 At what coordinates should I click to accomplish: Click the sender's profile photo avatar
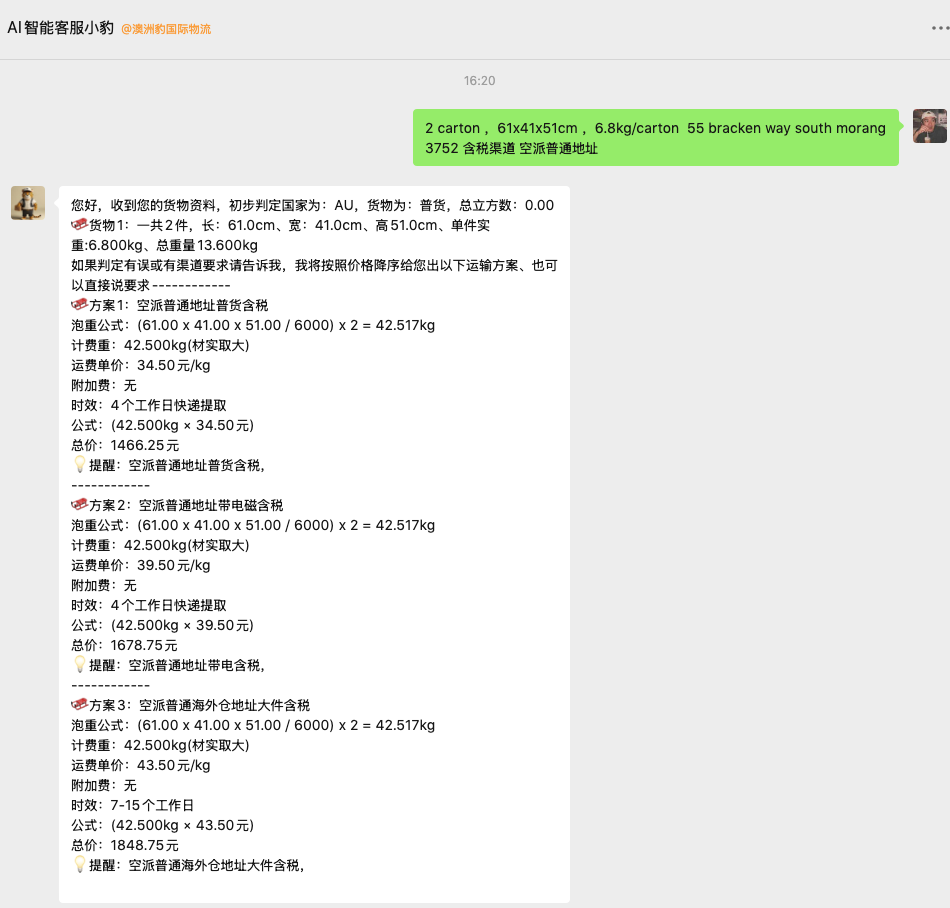coord(929,126)
